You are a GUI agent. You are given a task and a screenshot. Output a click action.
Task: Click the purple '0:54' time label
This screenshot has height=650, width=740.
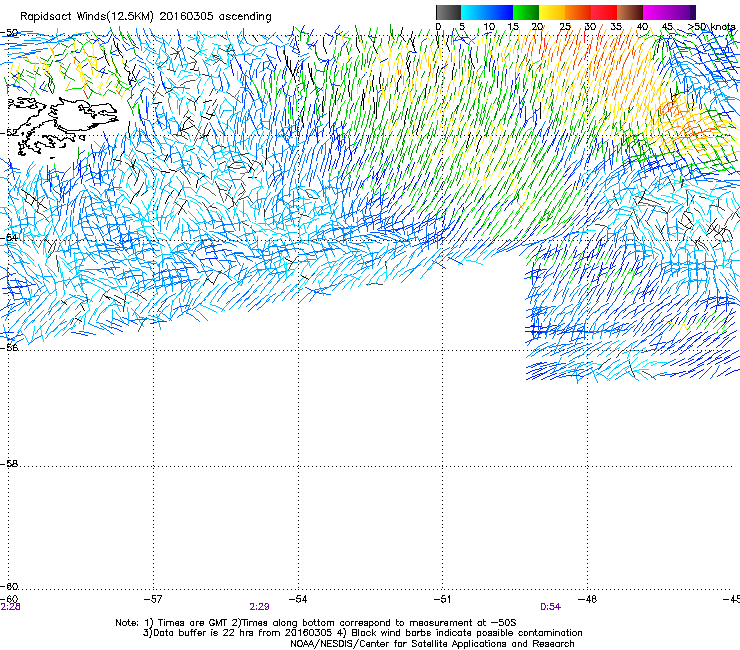tap(550, 607)
